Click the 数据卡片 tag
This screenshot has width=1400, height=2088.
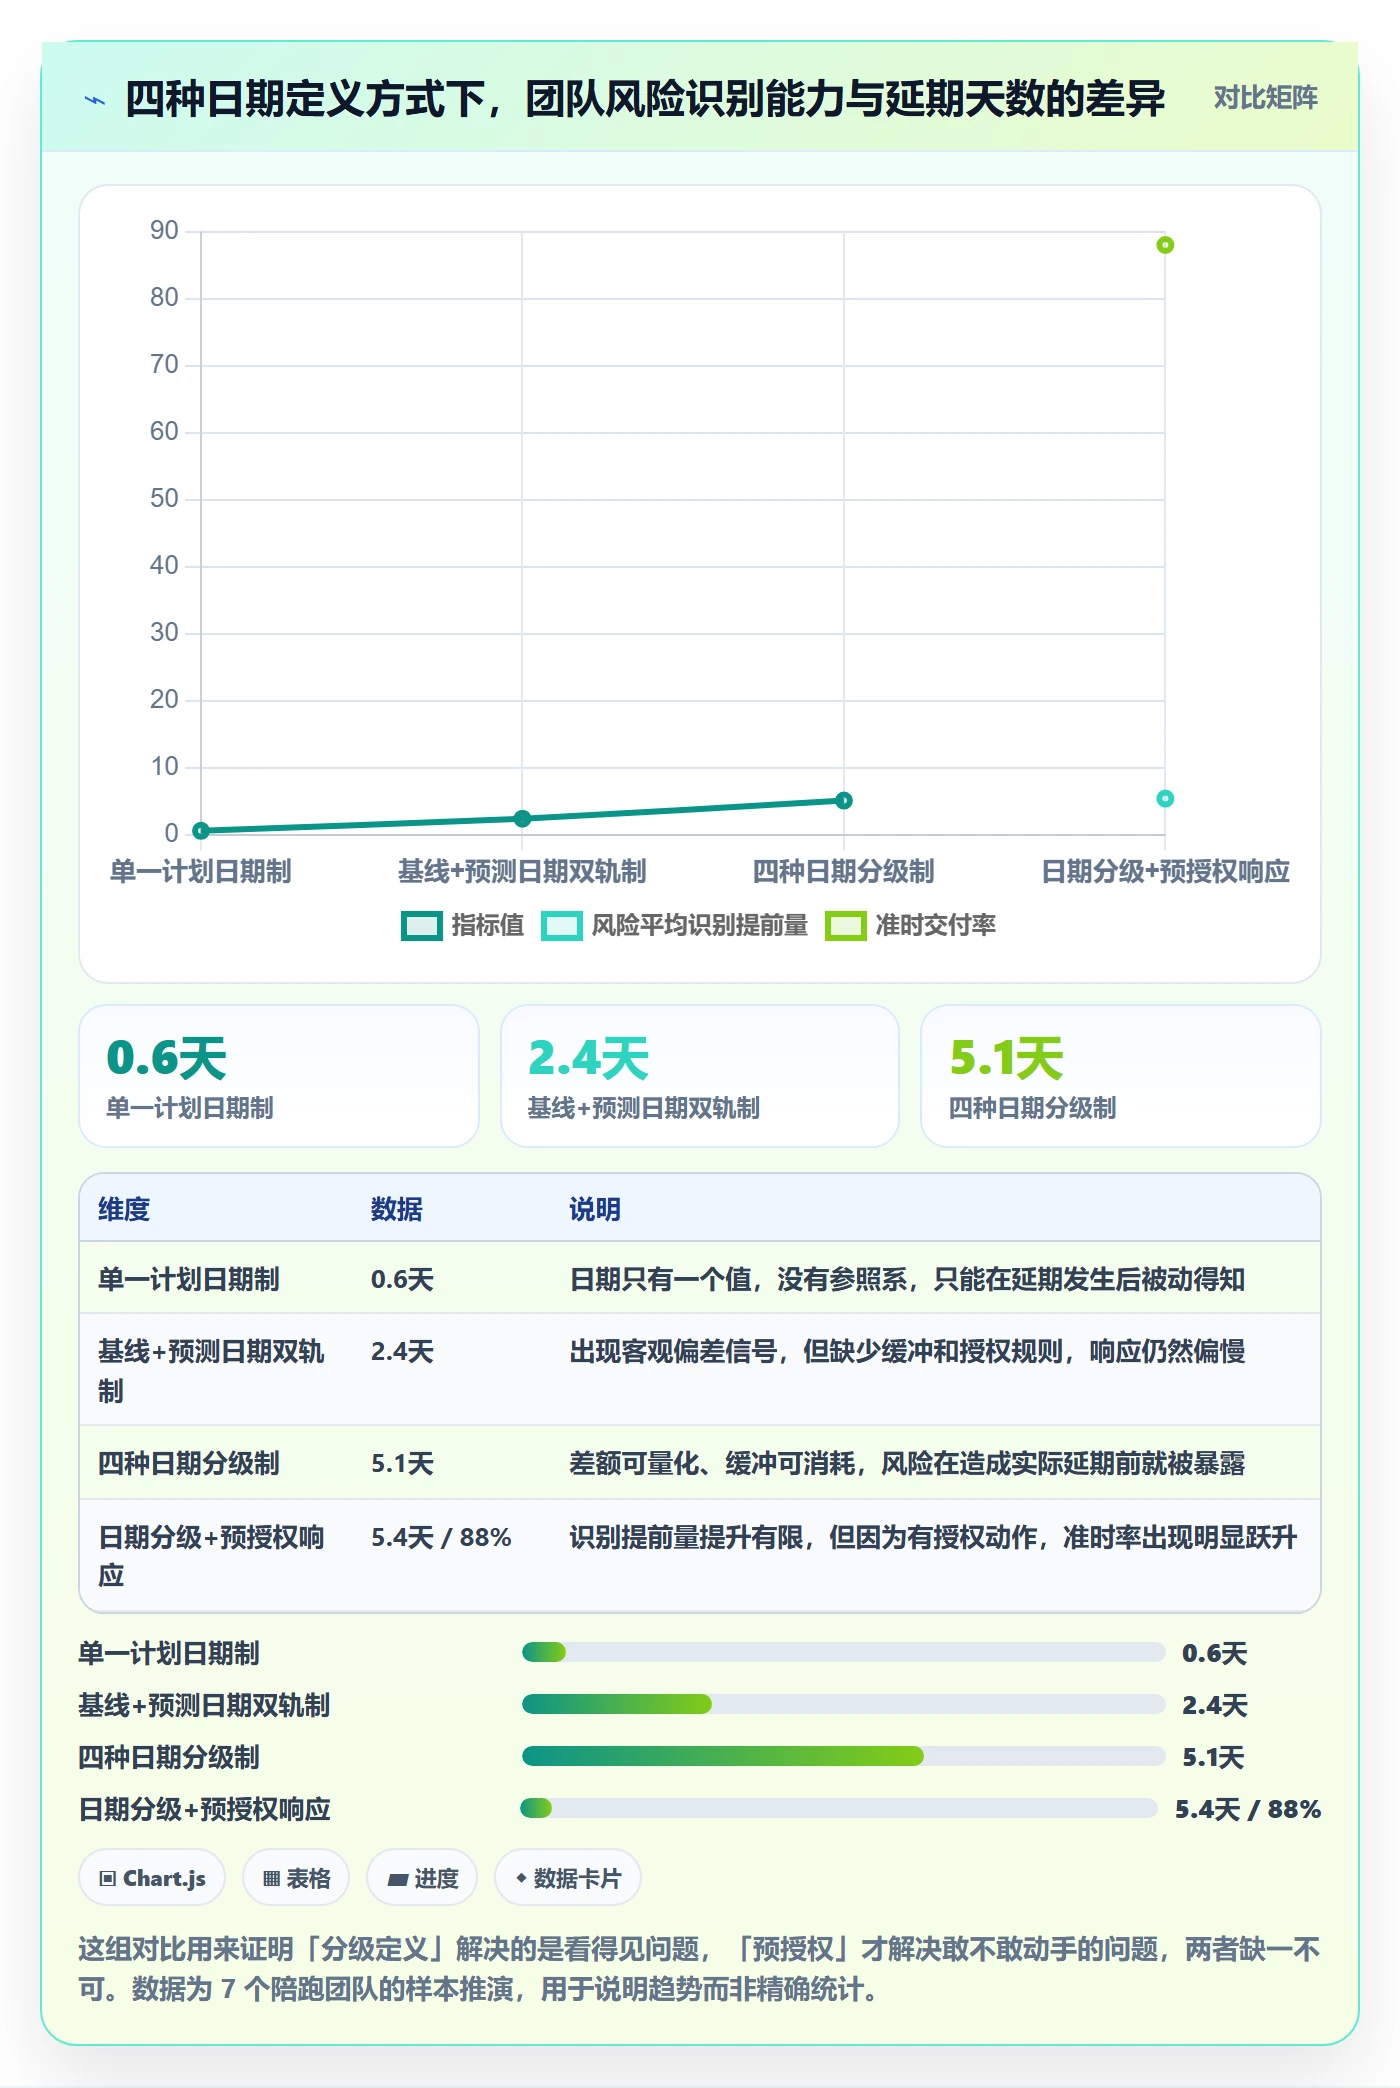[x=568, y=1878]
